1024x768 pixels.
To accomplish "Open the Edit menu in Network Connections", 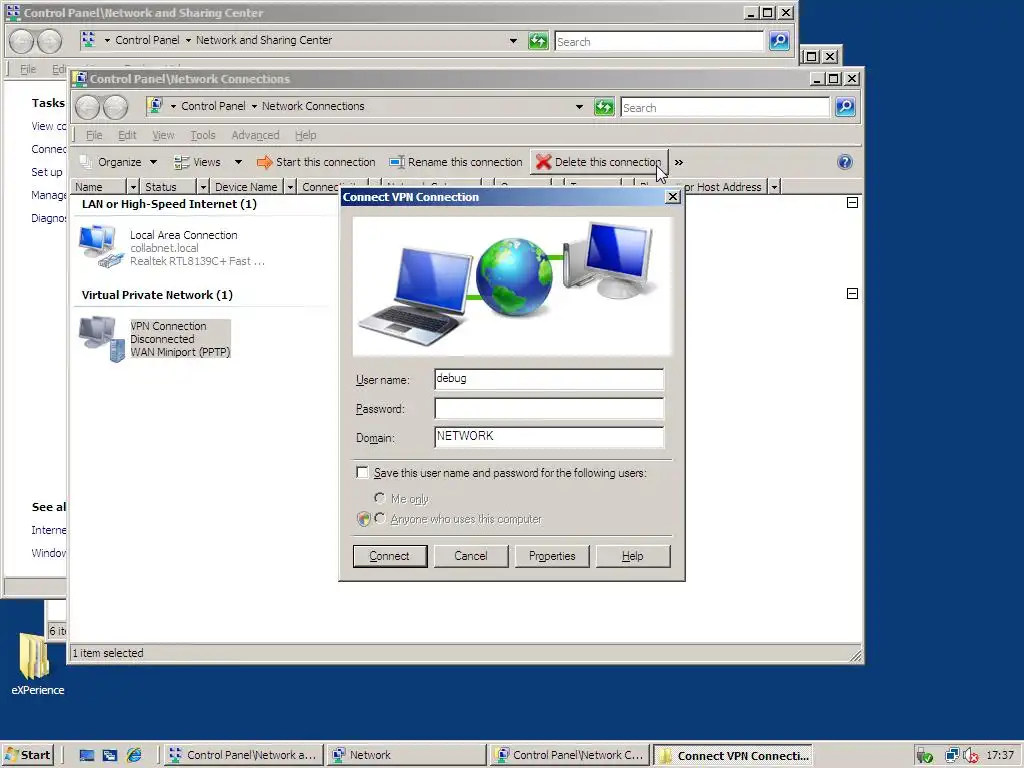I will [x=127, y=135].
